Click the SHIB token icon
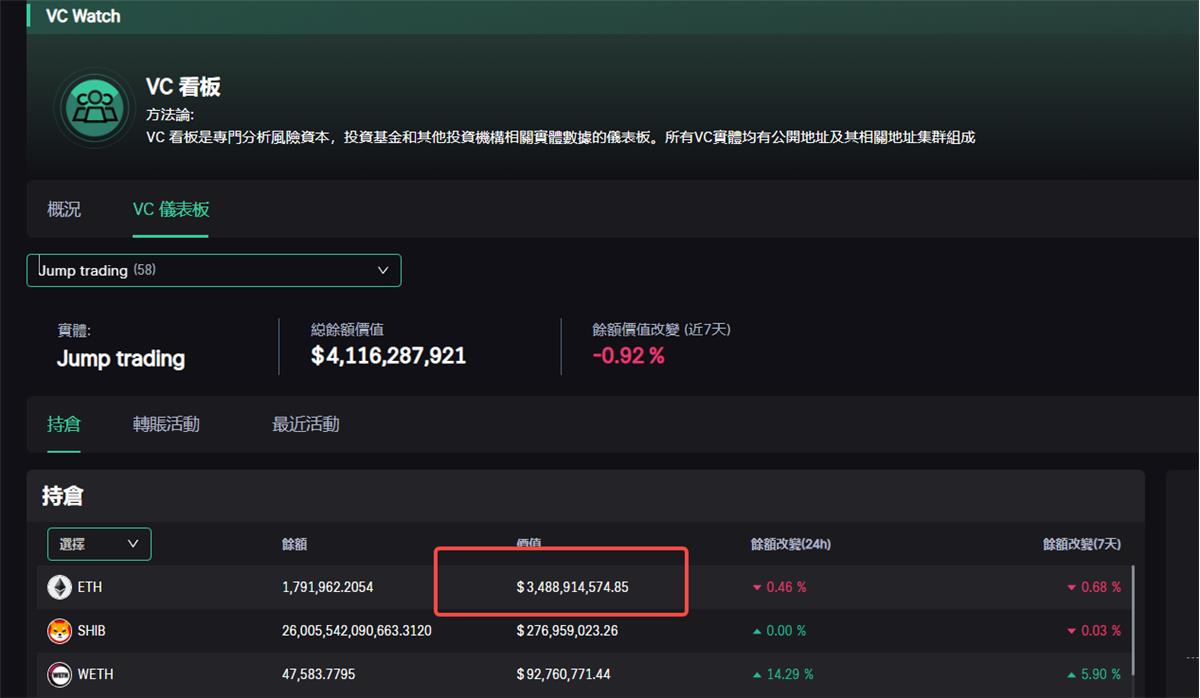The height and width of the screenshot is (698, 1200). pos(59,631)
